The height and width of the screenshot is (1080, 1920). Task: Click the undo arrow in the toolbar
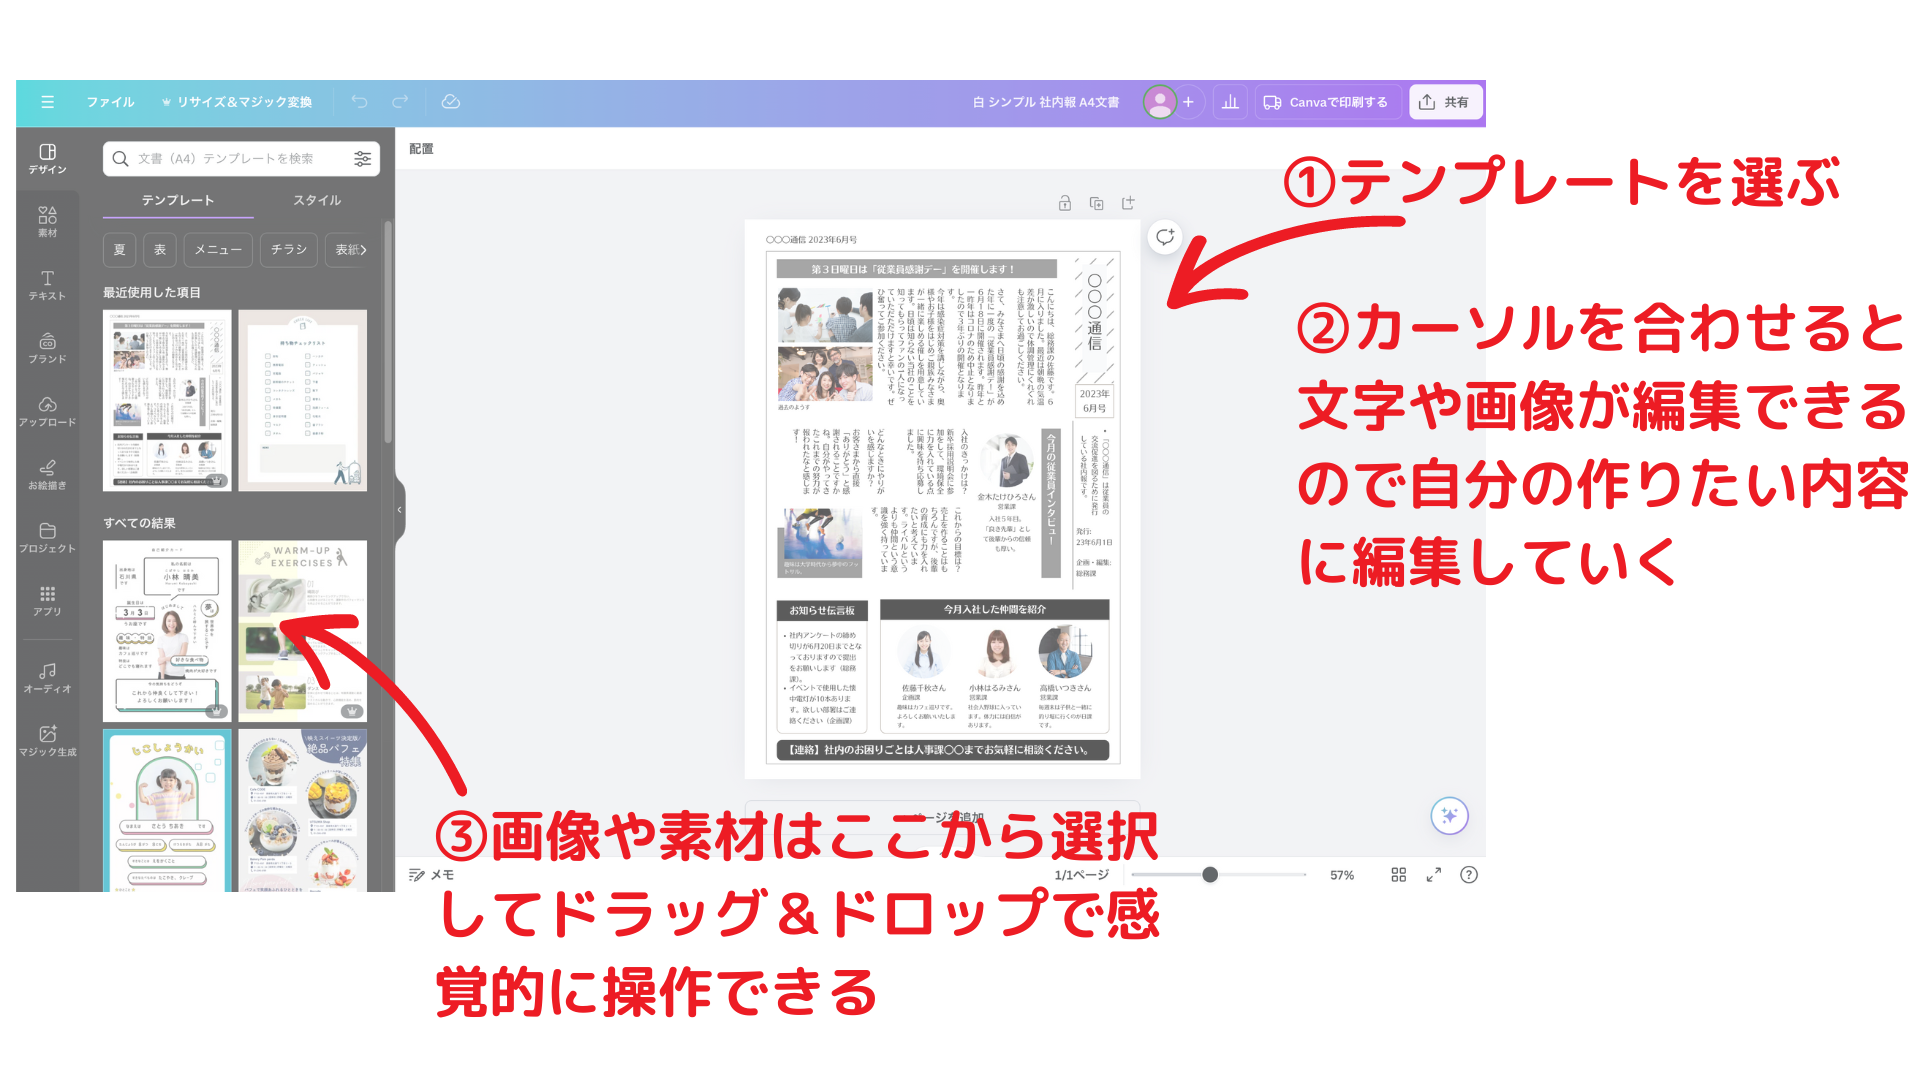click(x=359, y=101)
